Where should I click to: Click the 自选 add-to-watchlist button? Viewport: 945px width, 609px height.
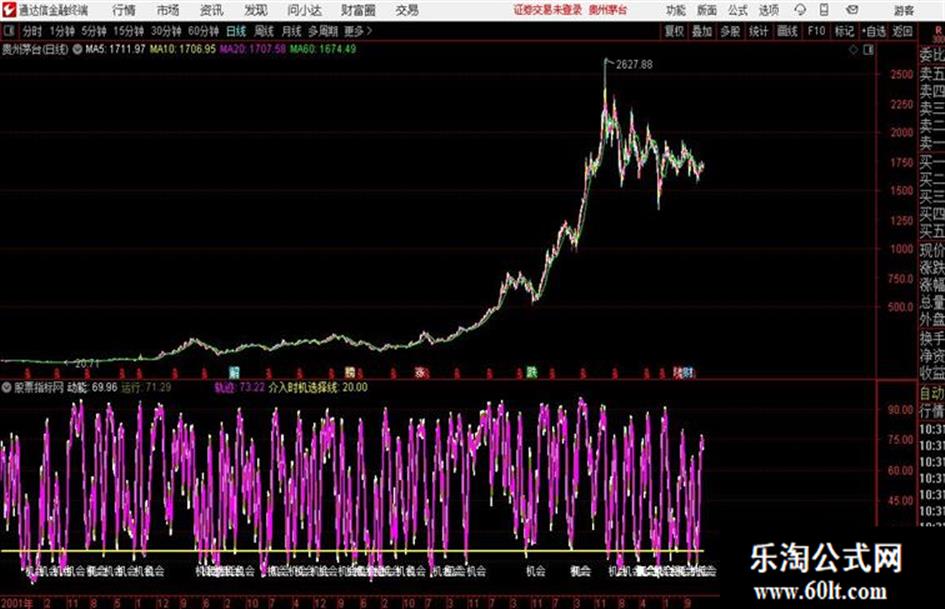point(873,31)
